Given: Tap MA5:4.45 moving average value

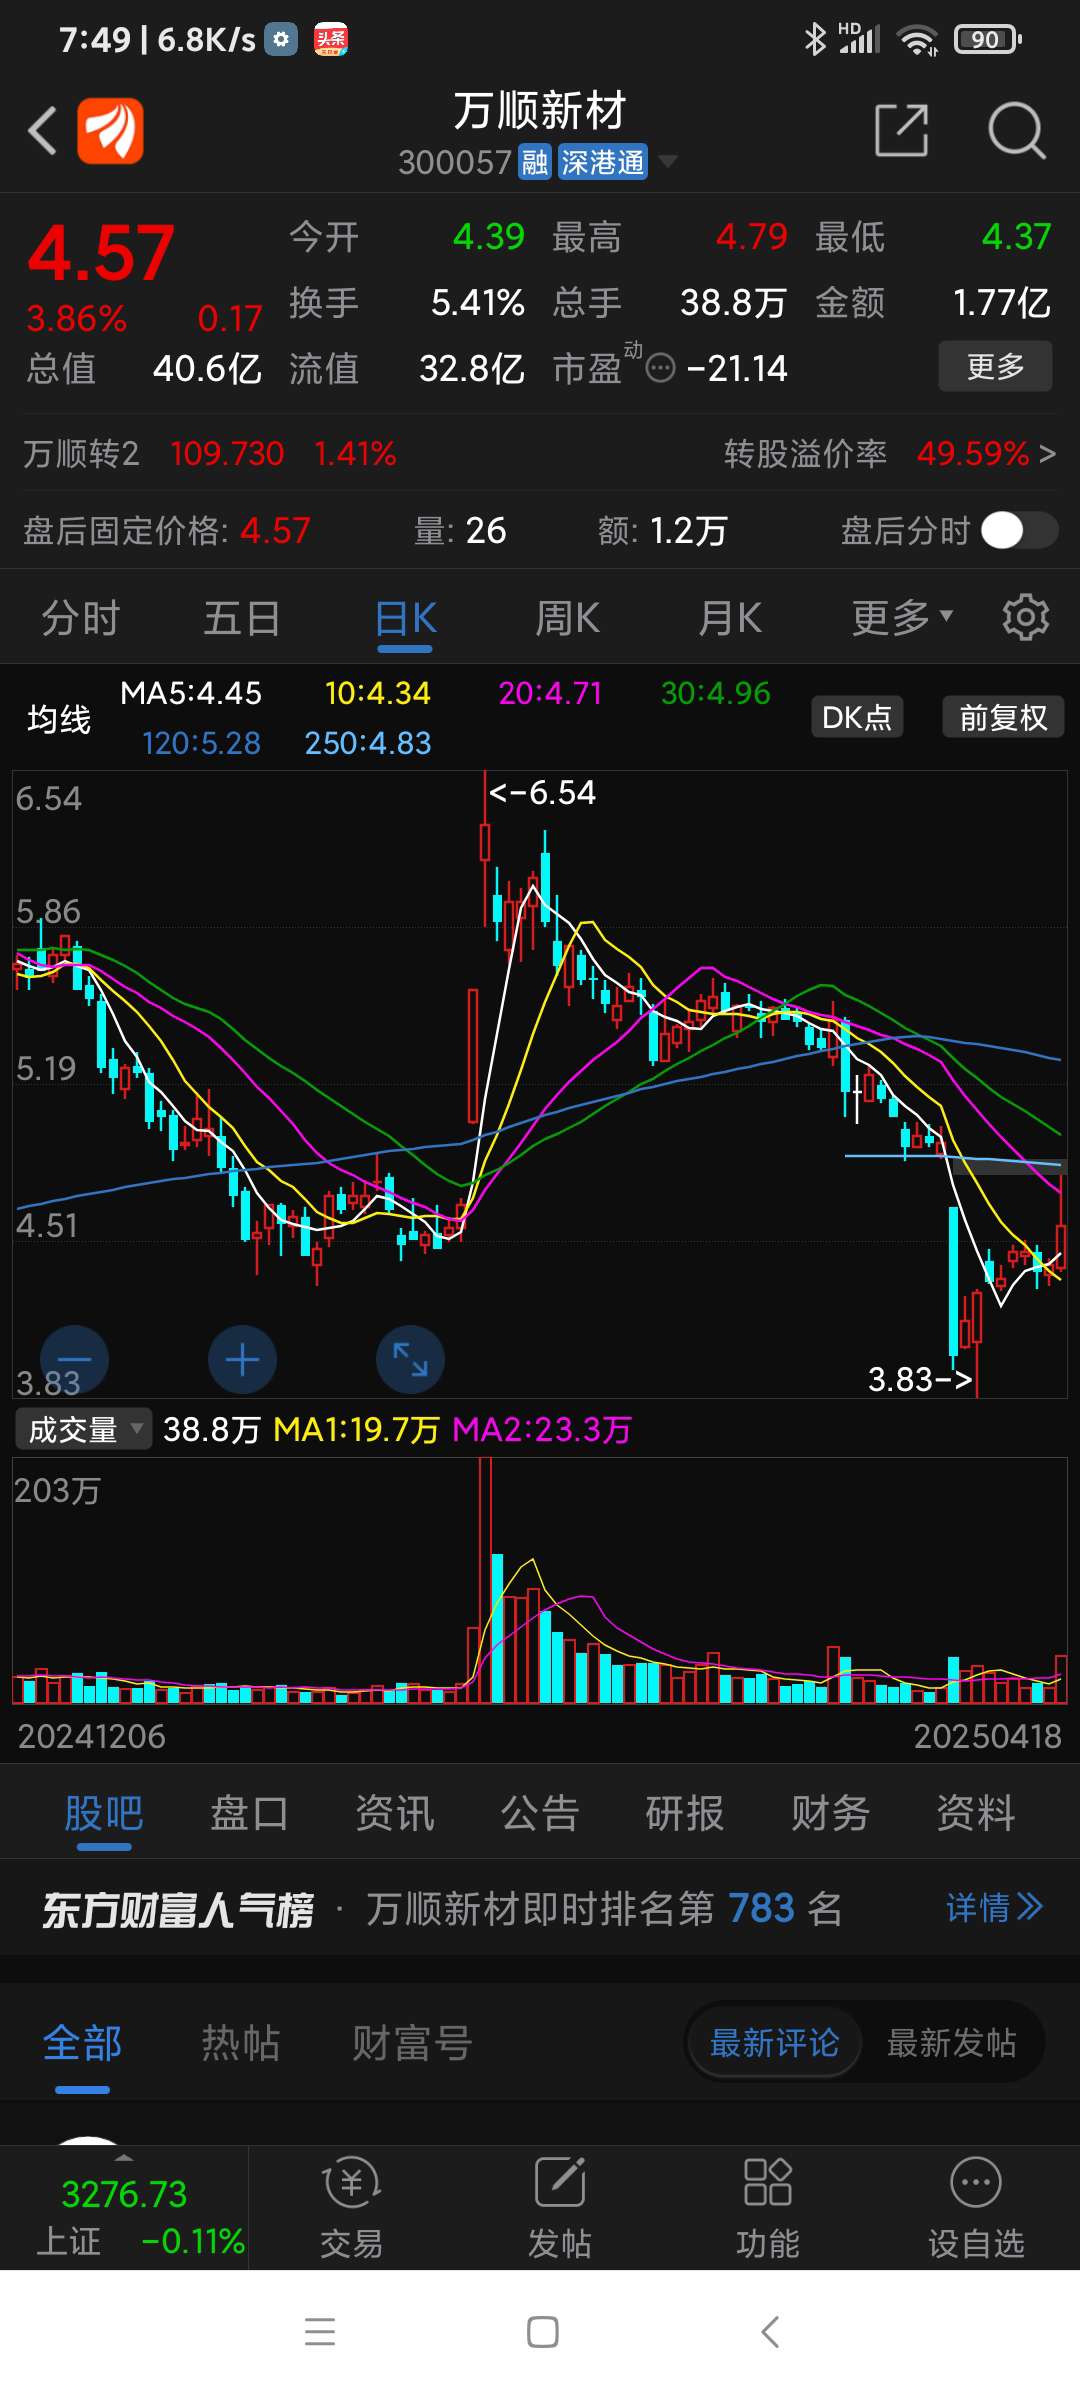Looking at the screenshot, I should (x=191, y=693).
